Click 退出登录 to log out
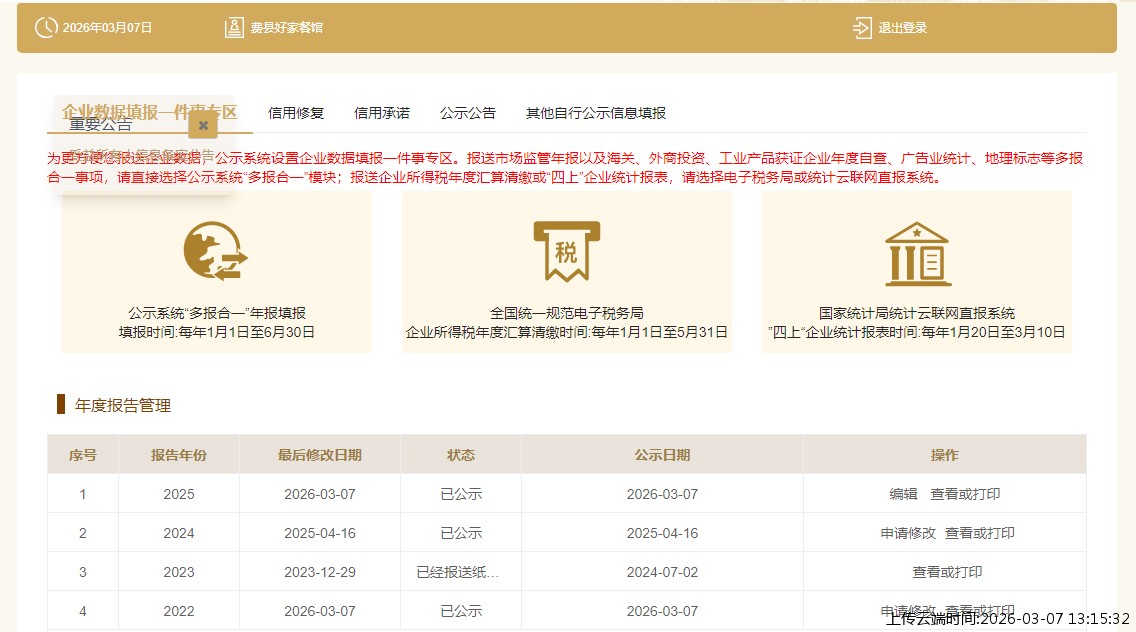The height and width of the screenshot is (632, 1136). tap(903, 28)
